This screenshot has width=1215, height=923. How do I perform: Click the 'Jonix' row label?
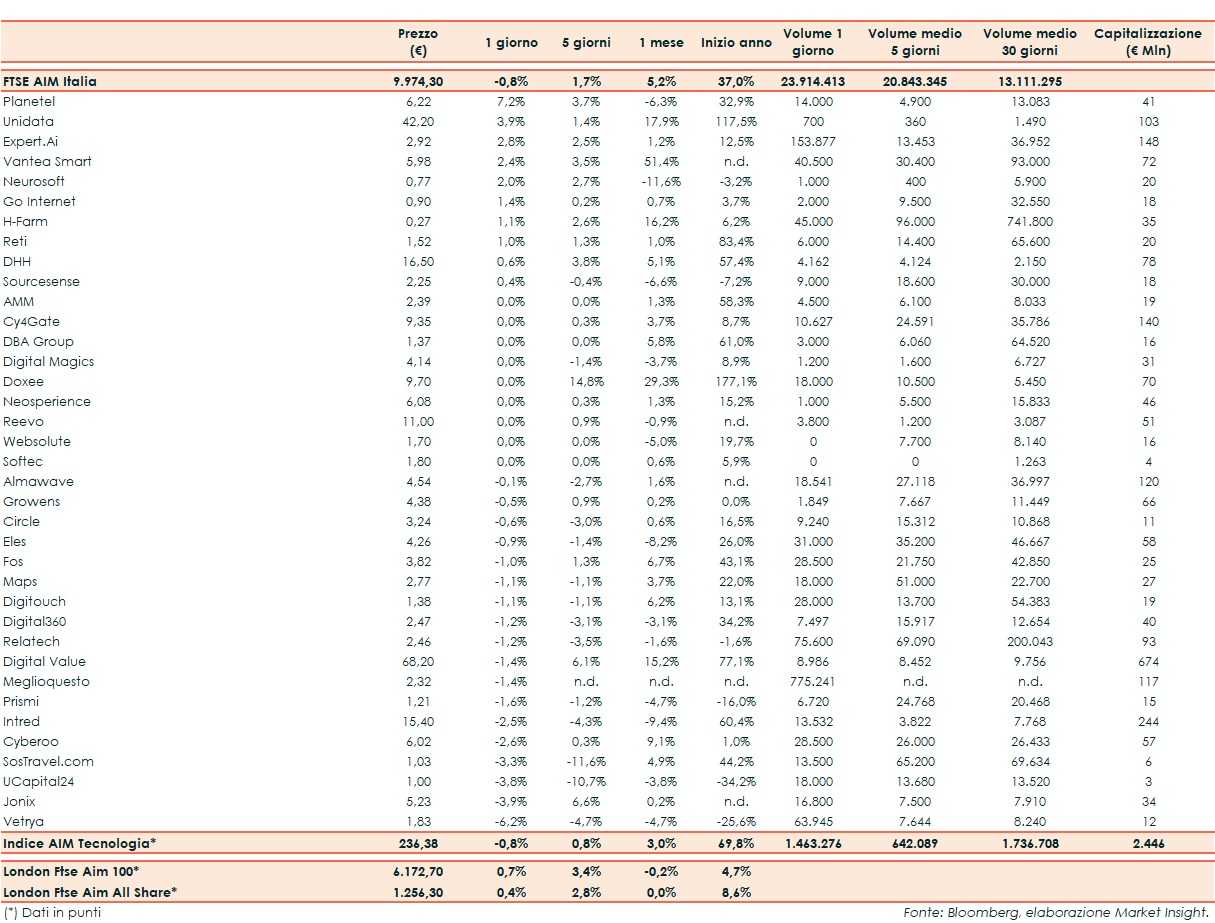click(20, 801)
